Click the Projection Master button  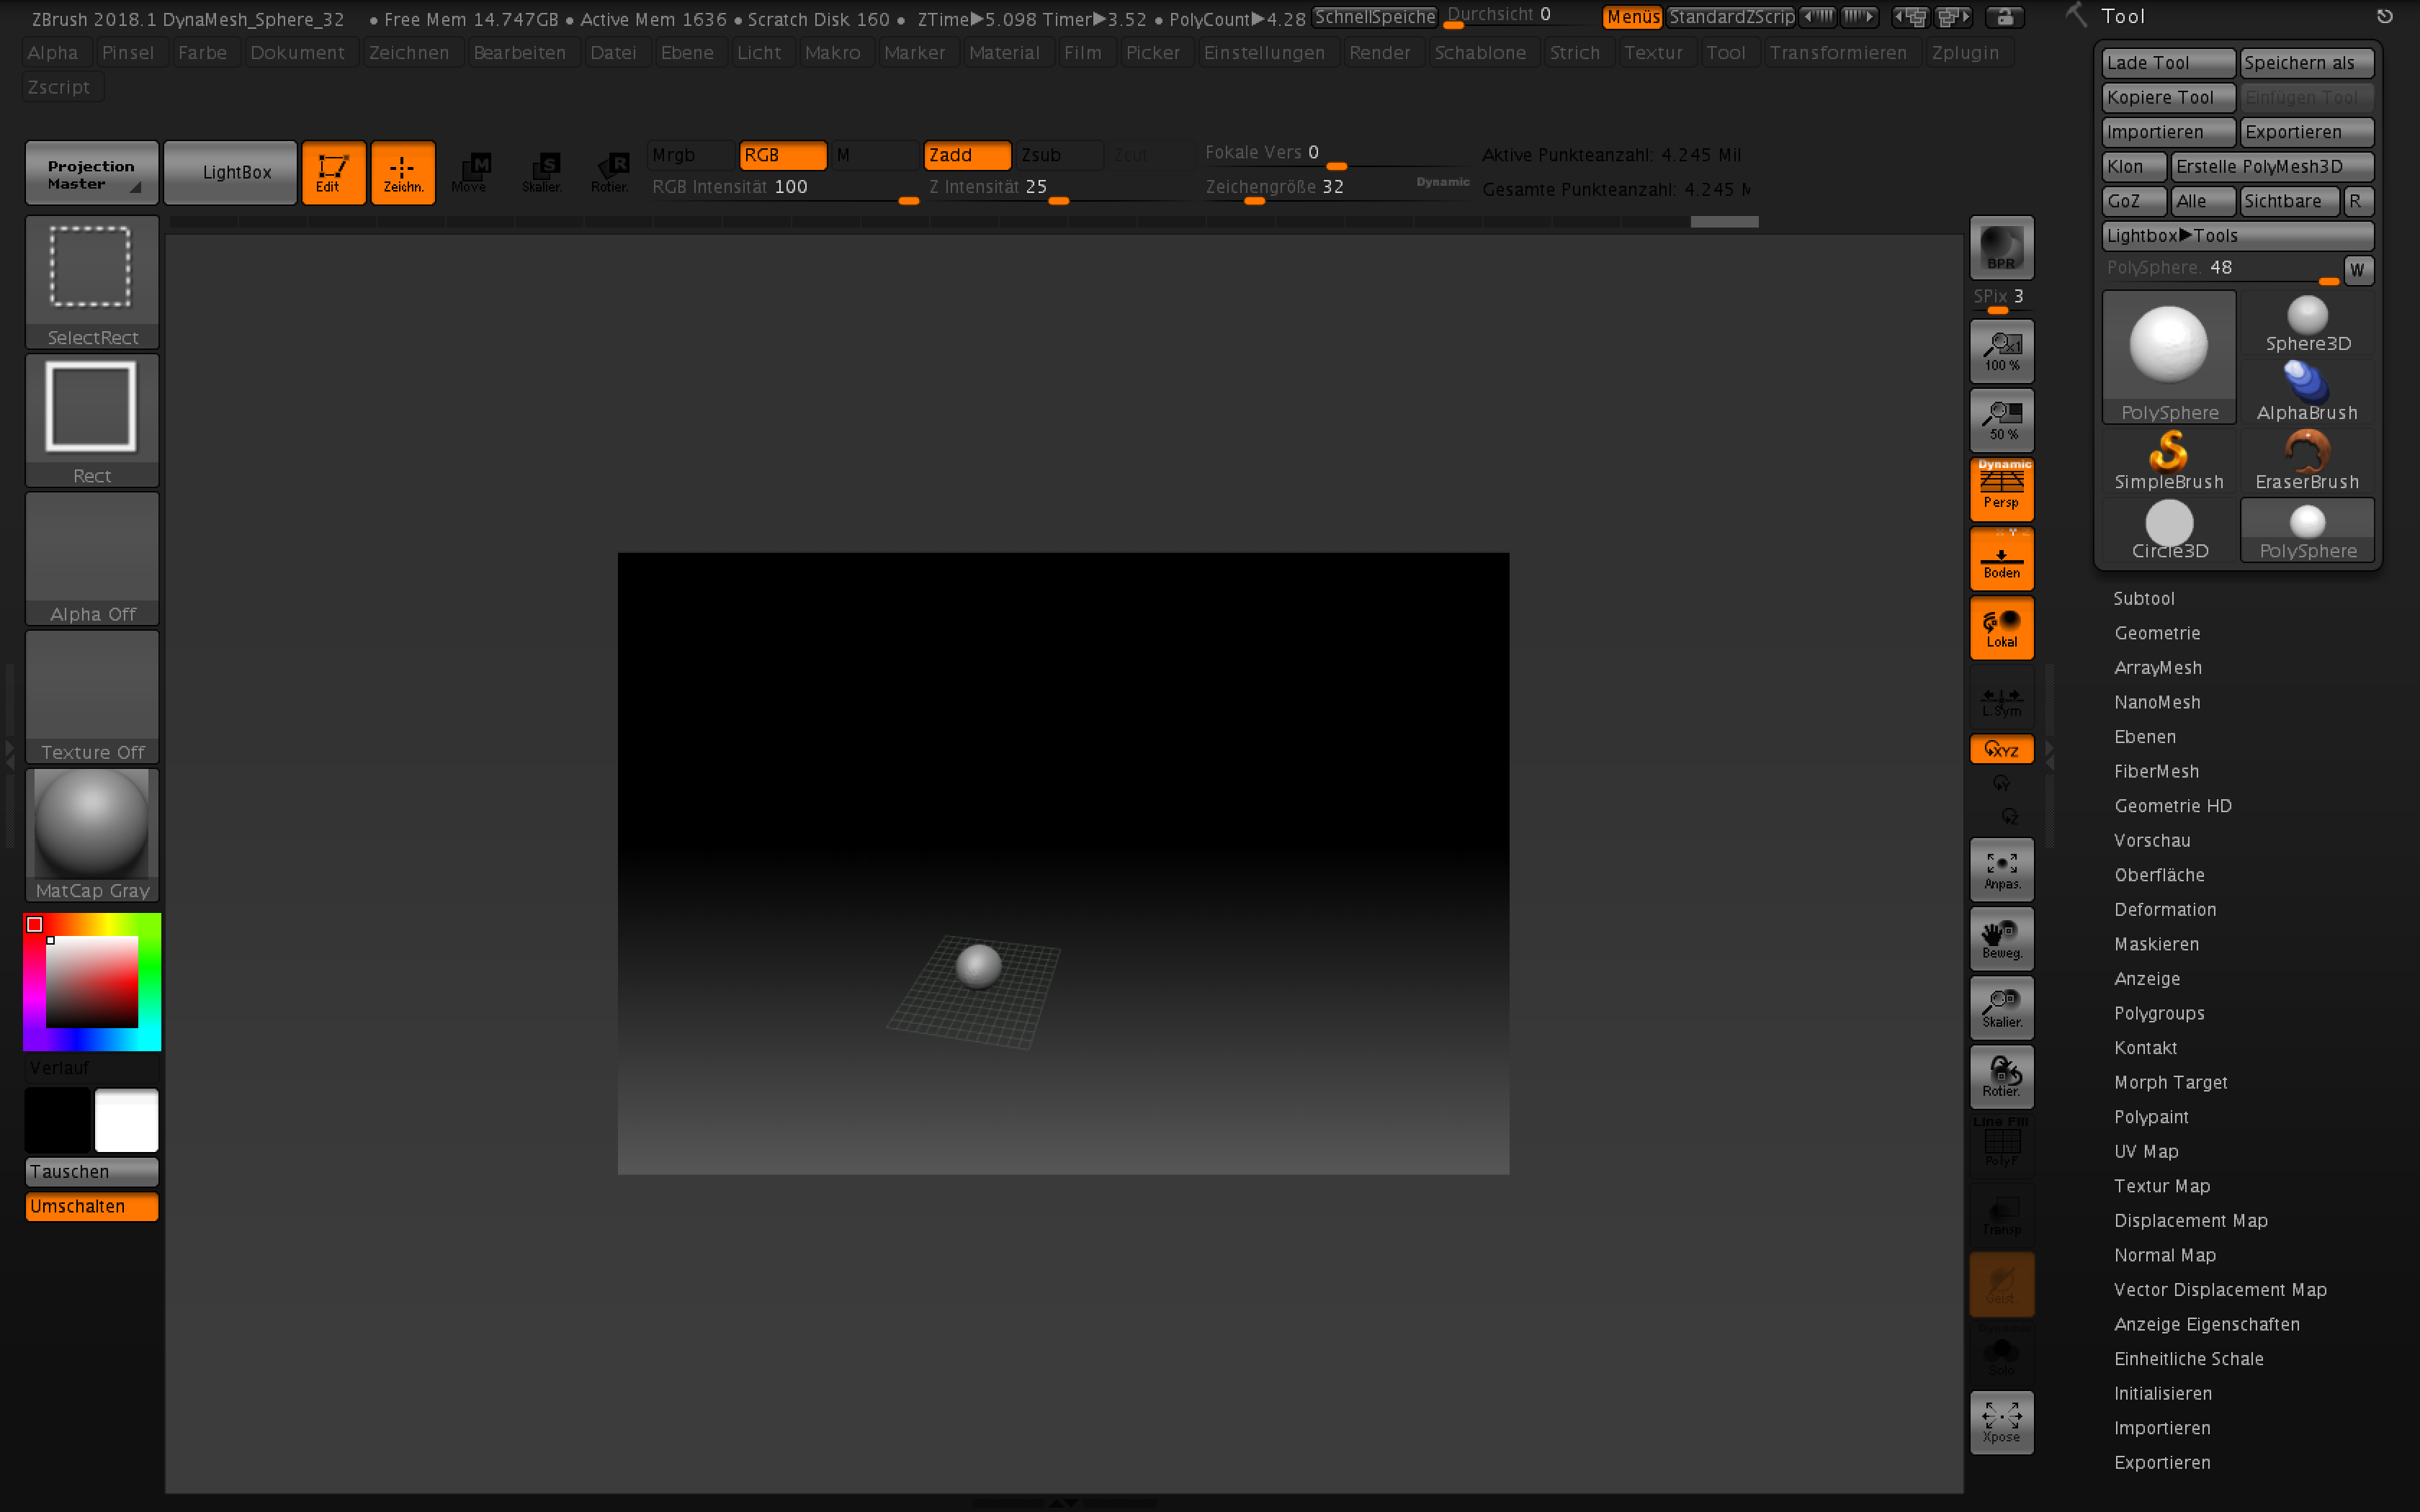tap(91, 173)
